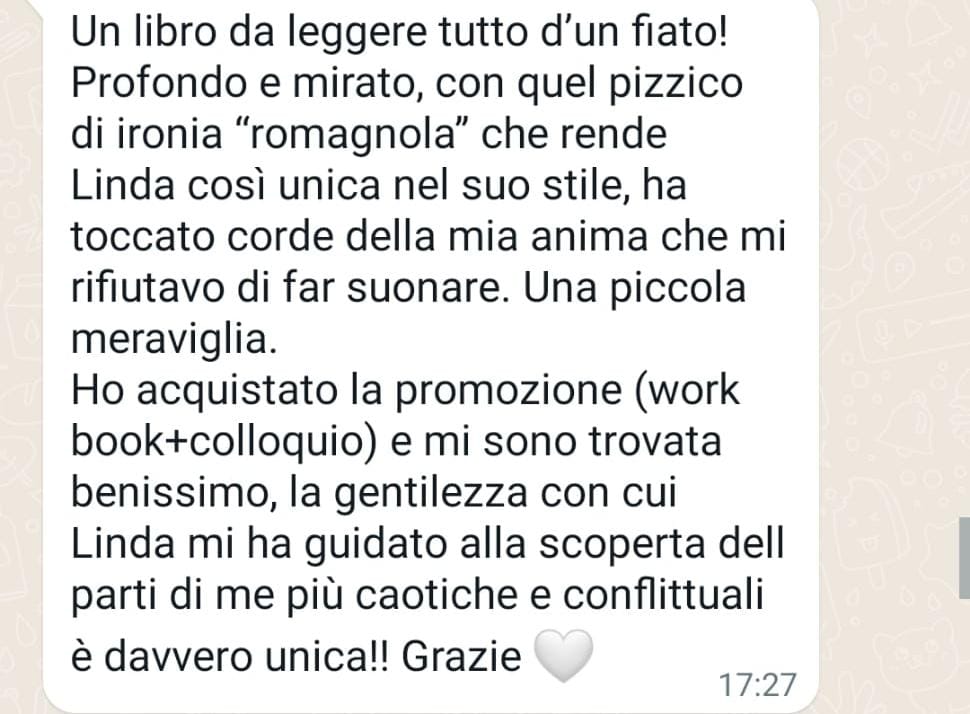Click the word 'rifiutavo' in the message
Image resolution: width=970 pixels, height=714 pixels.
coord(148,288)
